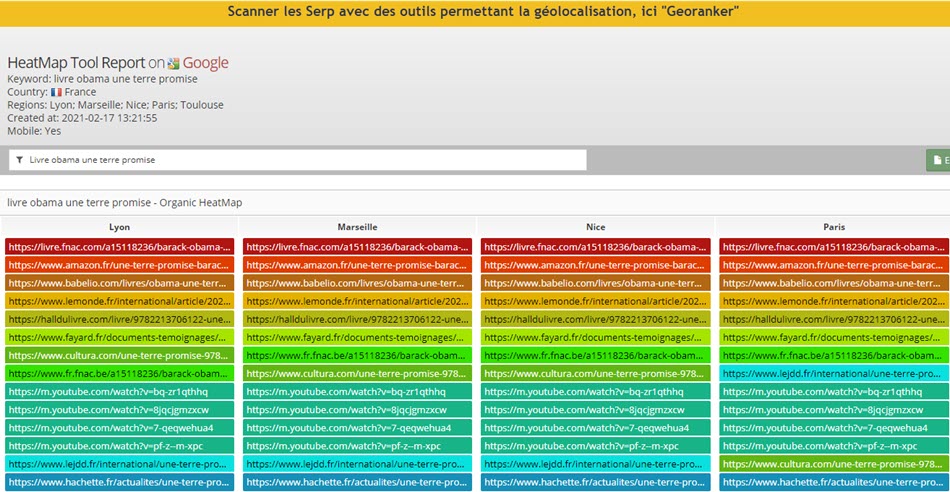The image size is (950, 492).
Task: Open the lemonde.fr result under Nice
Action: coord(596,301)
